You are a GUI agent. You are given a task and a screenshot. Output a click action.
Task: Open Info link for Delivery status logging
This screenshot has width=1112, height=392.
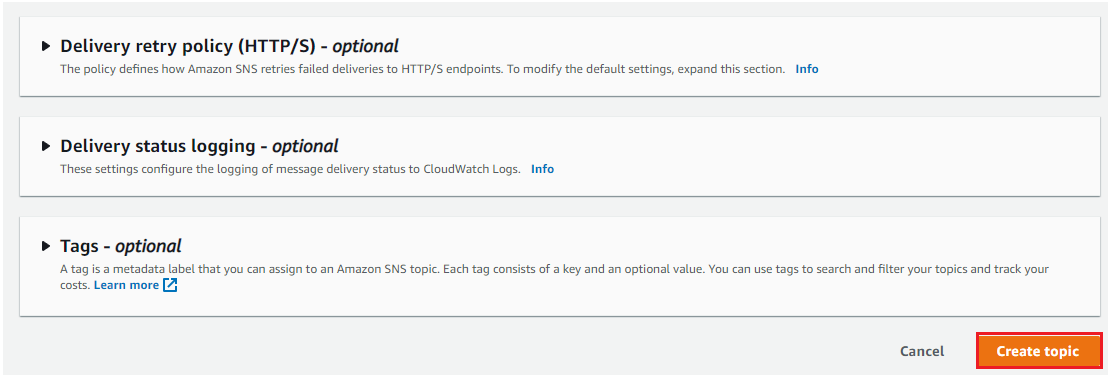[x=542, y=169]
